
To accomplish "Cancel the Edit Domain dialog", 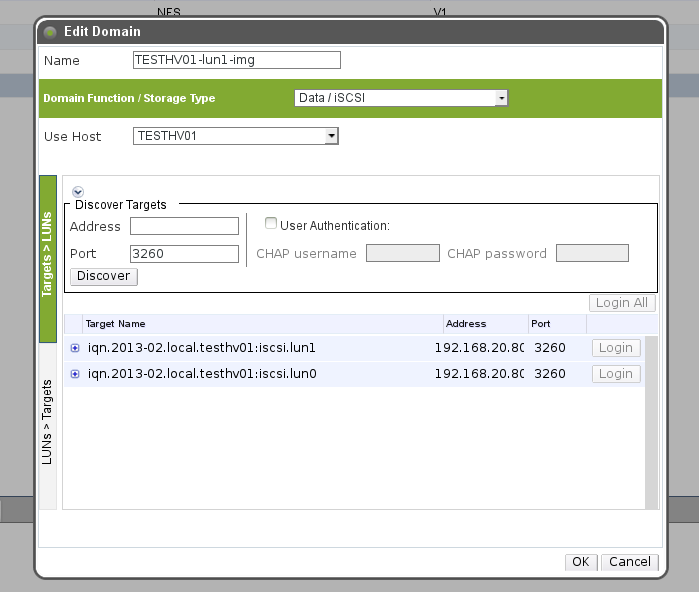I will pos(630,562).
